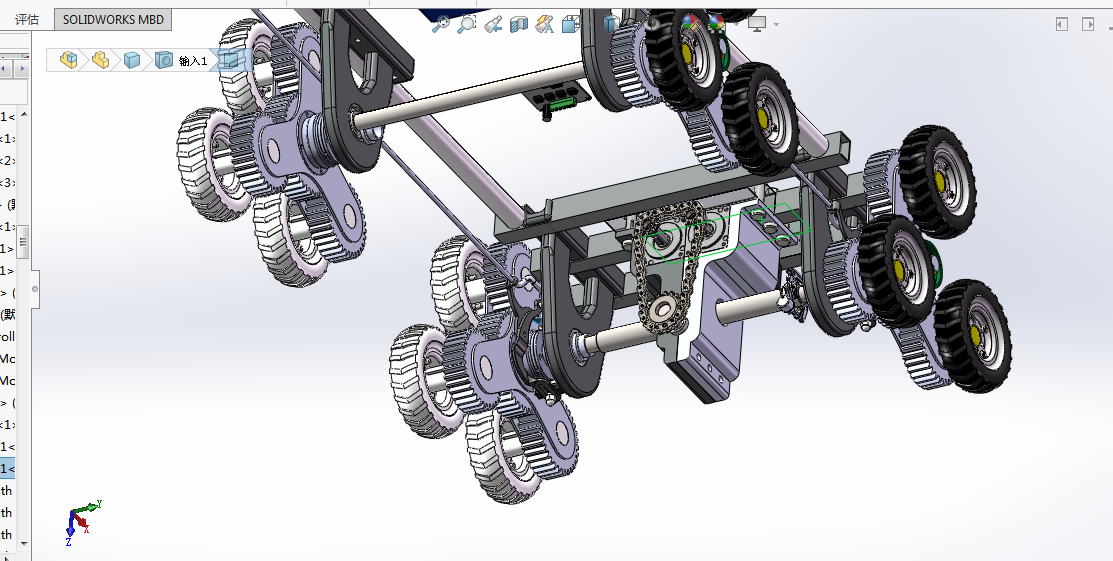Viewport: 1113px width, 561px height.
Task: Click the feature tree scrollbar down arrow
Action: tap(24, 543)
